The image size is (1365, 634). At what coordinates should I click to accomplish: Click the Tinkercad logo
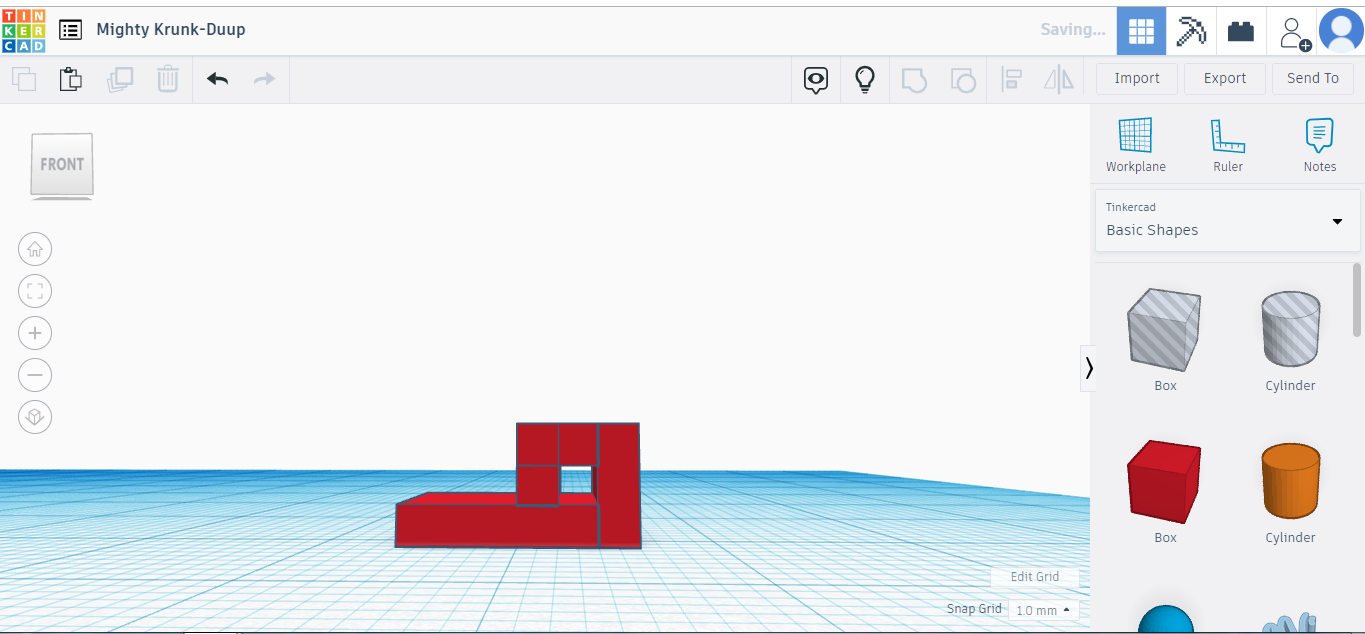[x=24, y=30]
